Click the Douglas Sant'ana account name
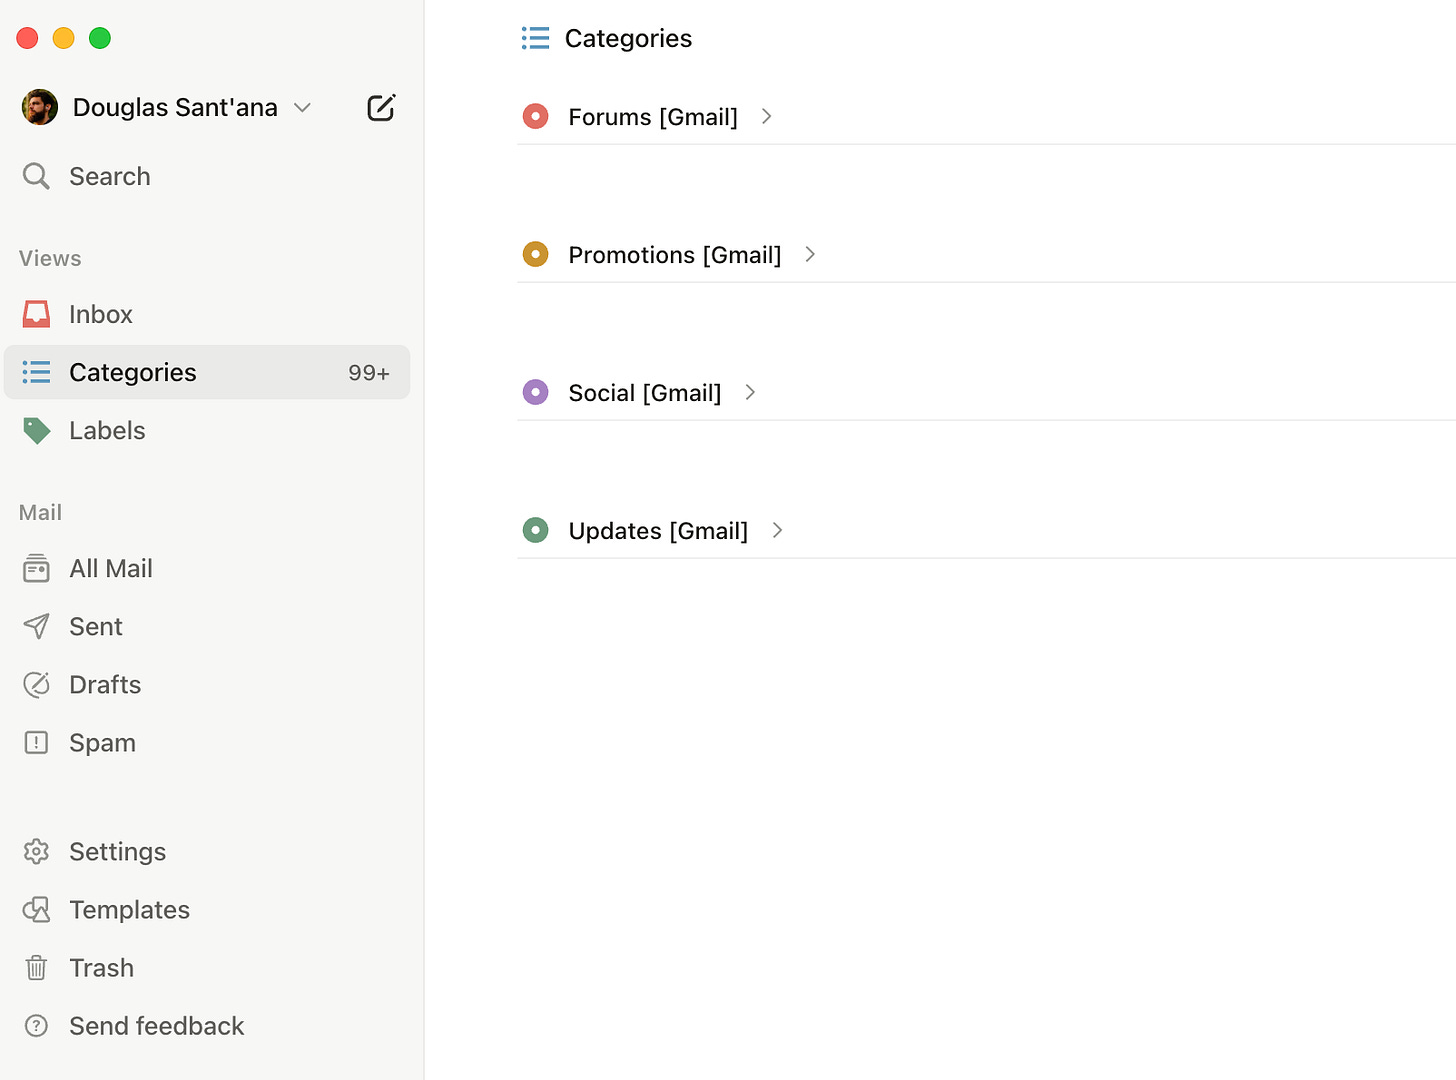 point(175,107)
